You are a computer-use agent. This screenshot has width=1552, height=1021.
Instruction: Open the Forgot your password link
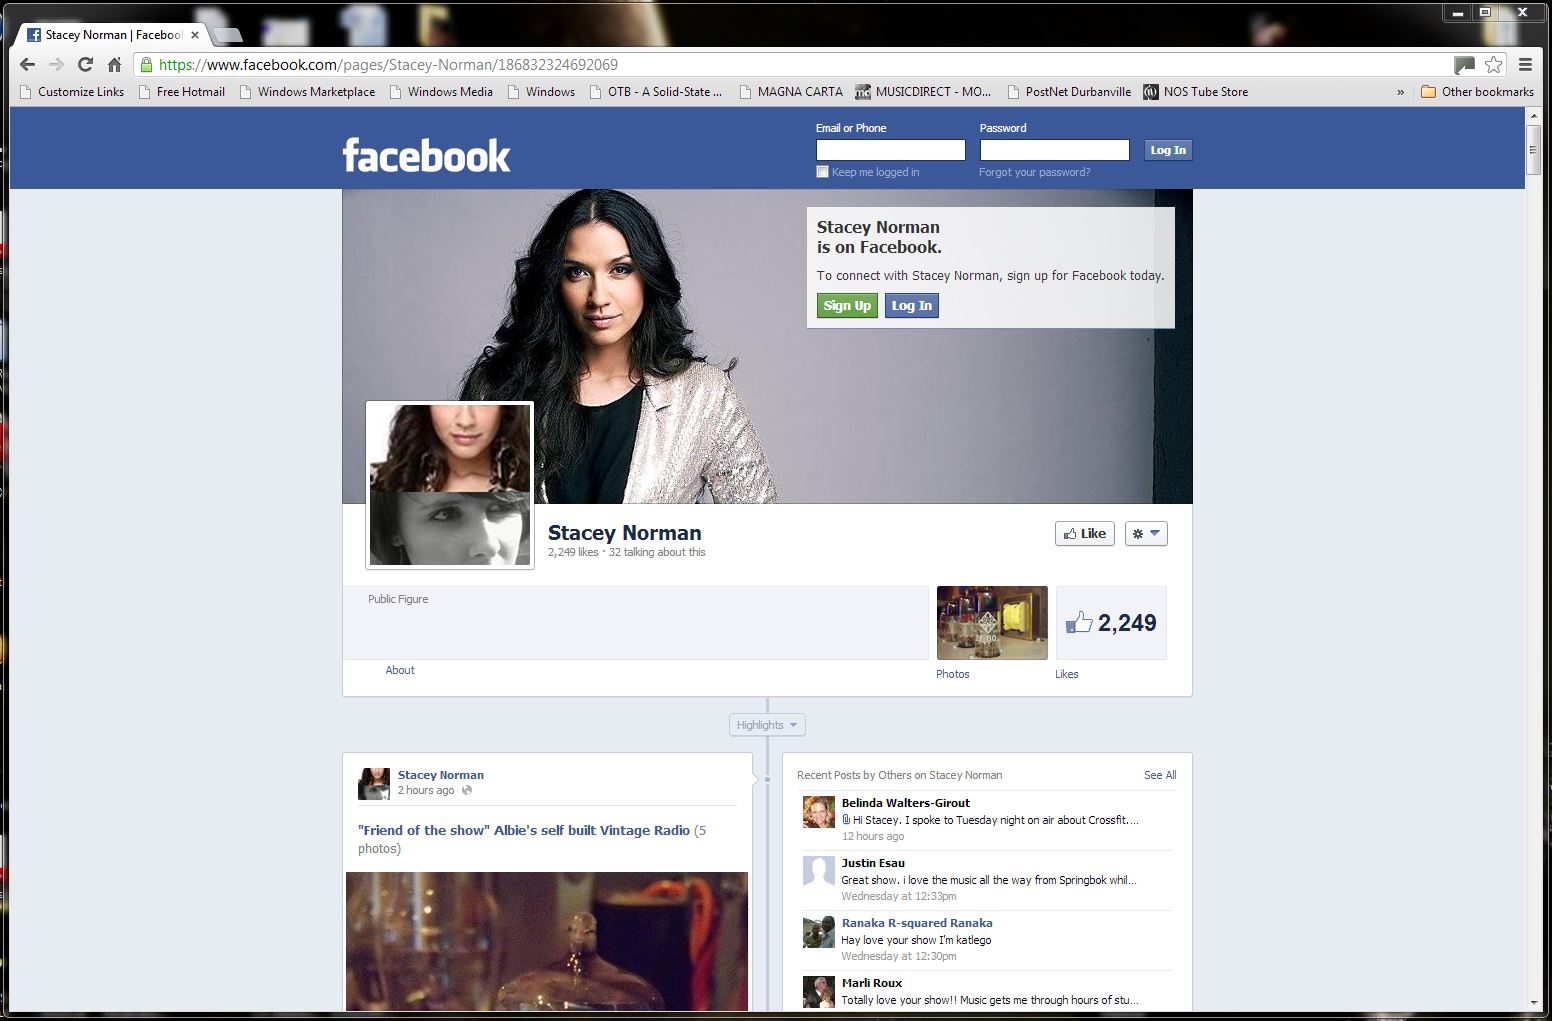tap(1035, 172)
